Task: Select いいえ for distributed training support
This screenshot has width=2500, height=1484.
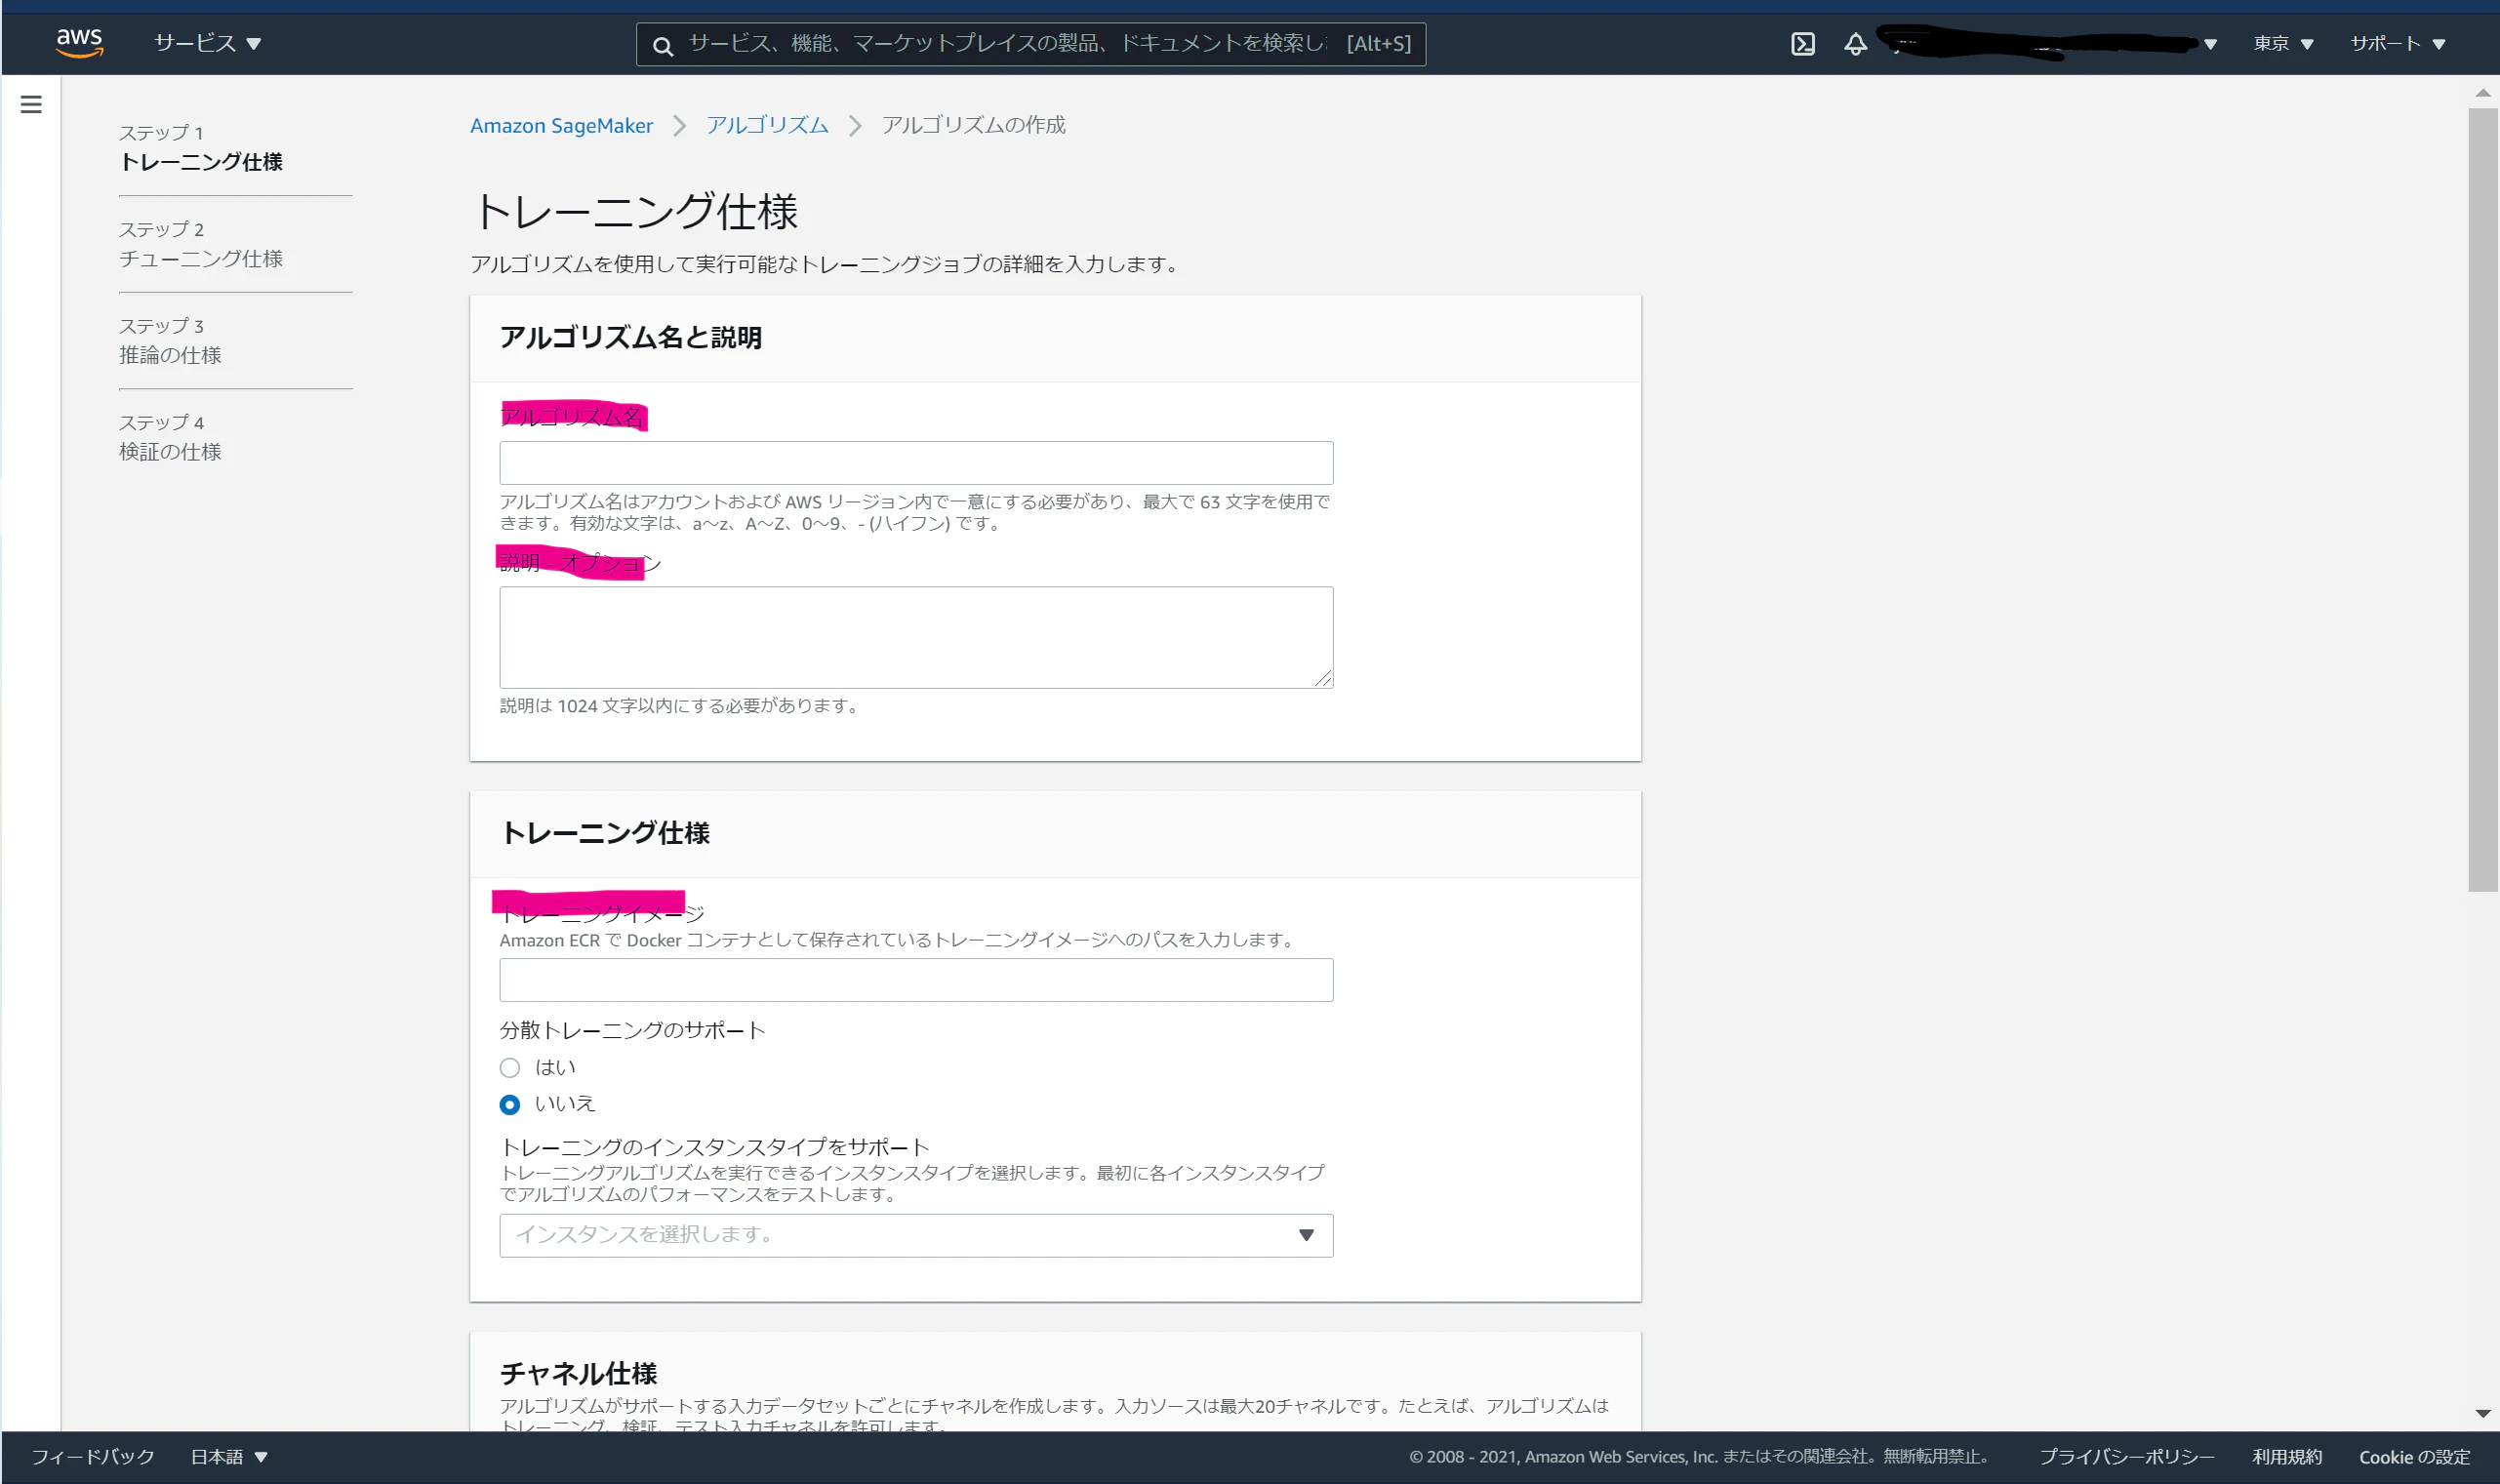Action: point(510,1105)
